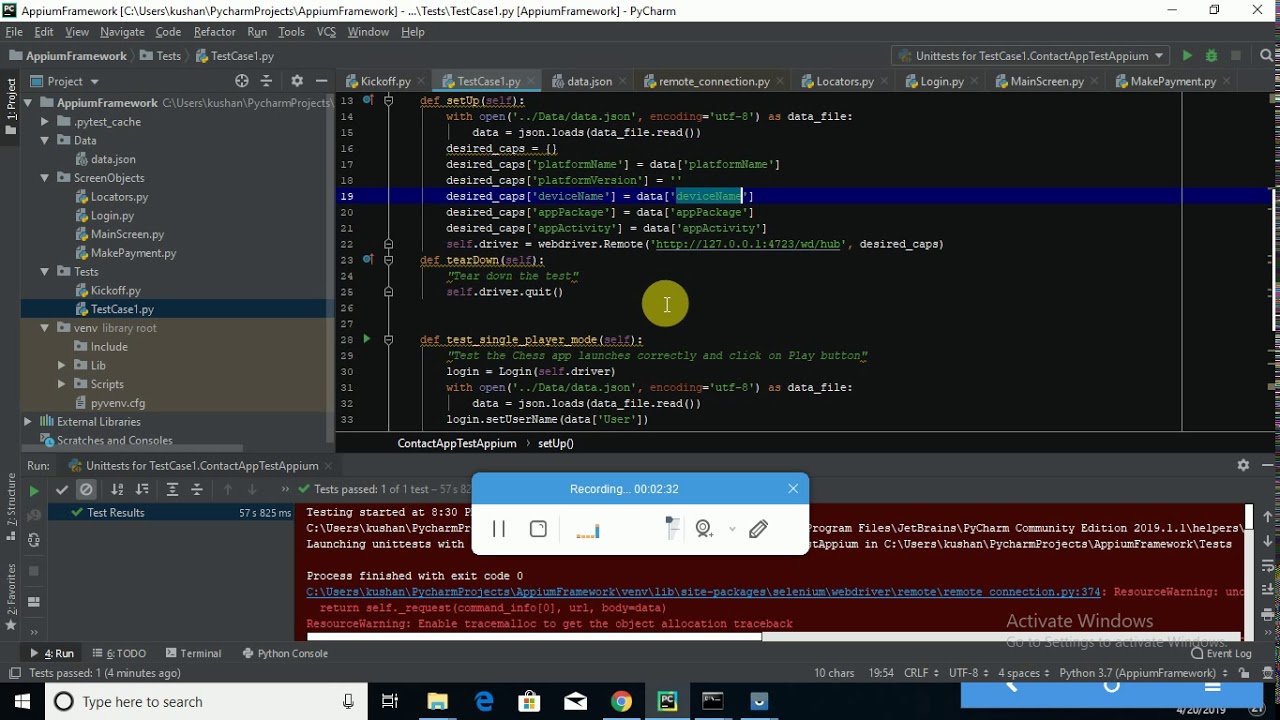The height and width of the screenshot is (720, 1280).
Task: Stop the screen recording
Action: click(538, 529)
